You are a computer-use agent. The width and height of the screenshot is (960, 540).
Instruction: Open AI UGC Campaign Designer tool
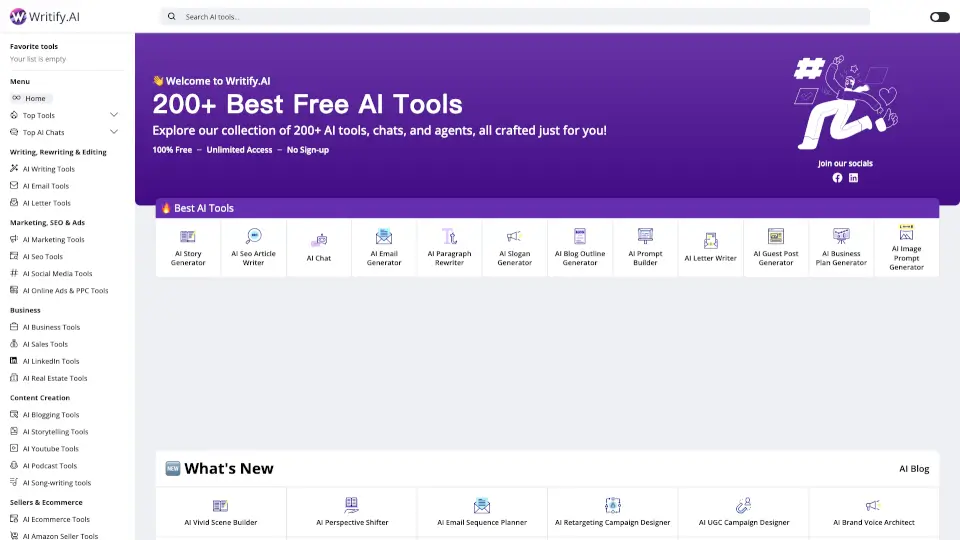(x=744, y=513)
